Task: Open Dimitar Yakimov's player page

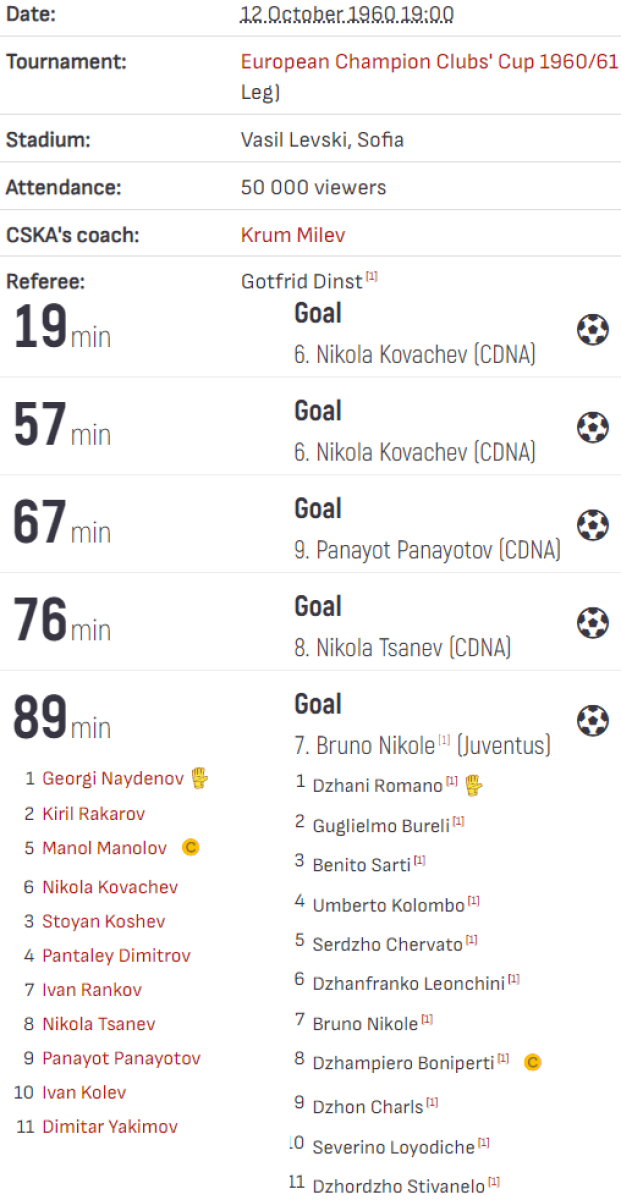Action: (x=110, y=1127)
